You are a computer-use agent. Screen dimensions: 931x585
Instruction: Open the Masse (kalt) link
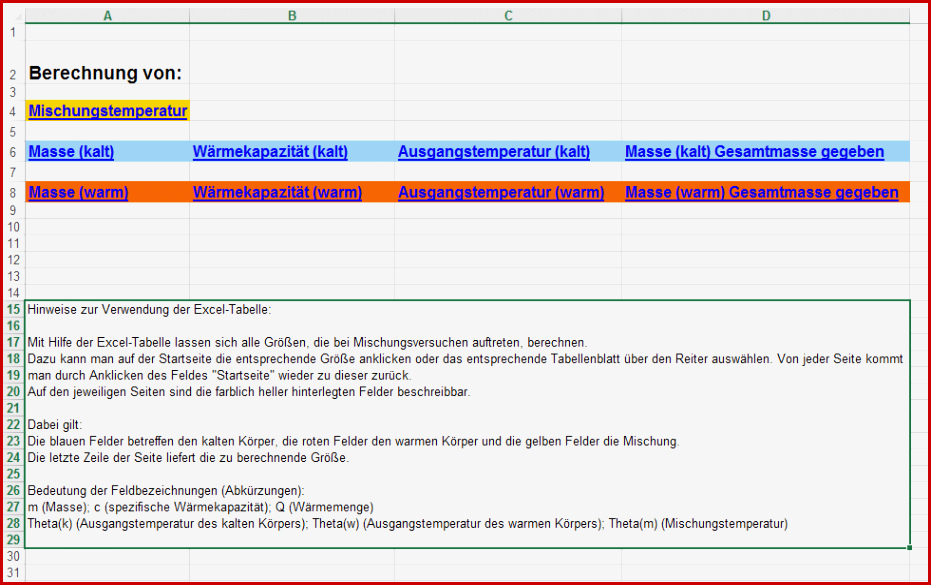tap(71, 151)
